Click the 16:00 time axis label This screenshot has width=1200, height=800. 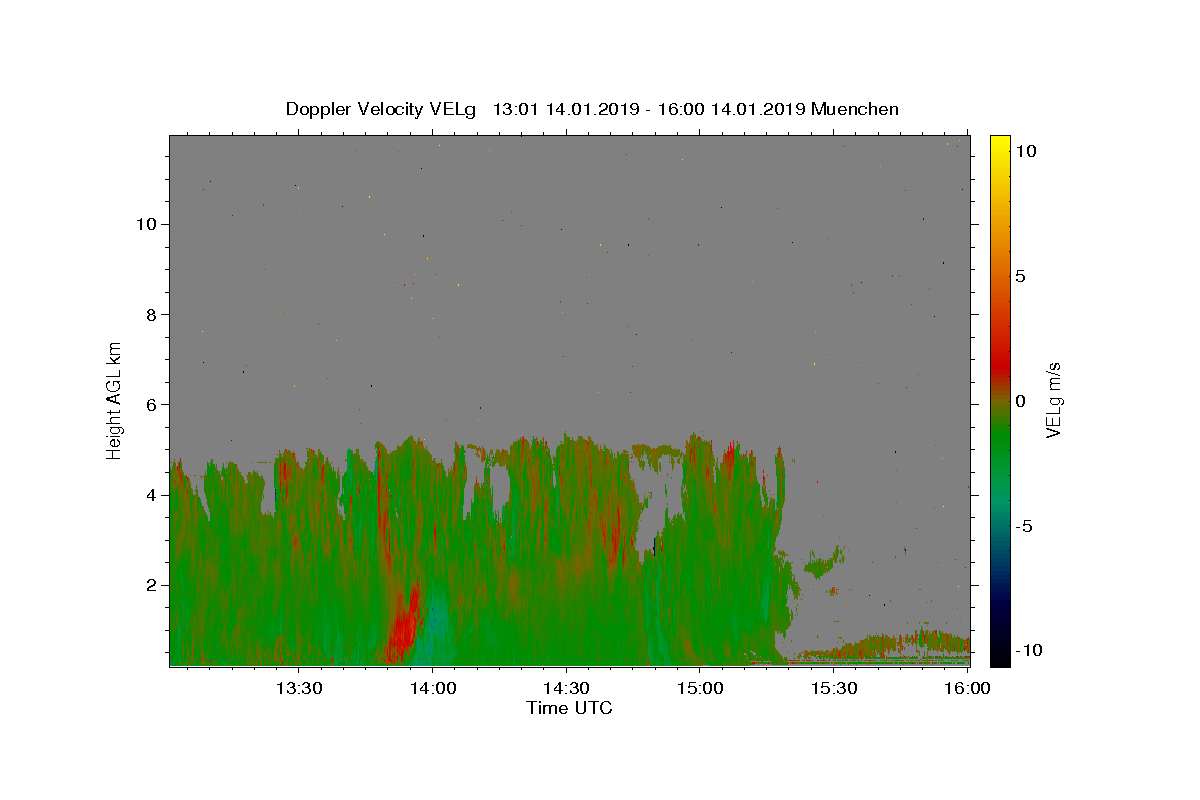point(967,689)
